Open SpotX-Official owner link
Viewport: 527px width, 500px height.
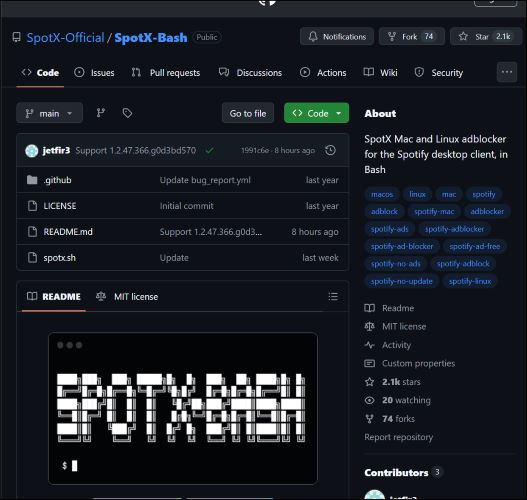coord(66,37)
